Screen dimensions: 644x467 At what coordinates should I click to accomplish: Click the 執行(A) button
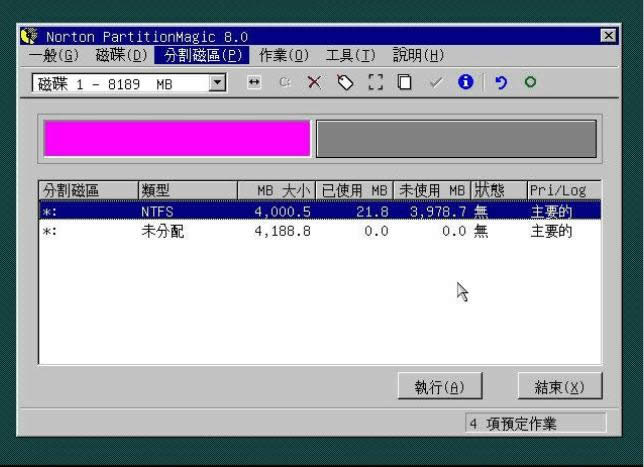pyautogui.click(x=439, y=387)
